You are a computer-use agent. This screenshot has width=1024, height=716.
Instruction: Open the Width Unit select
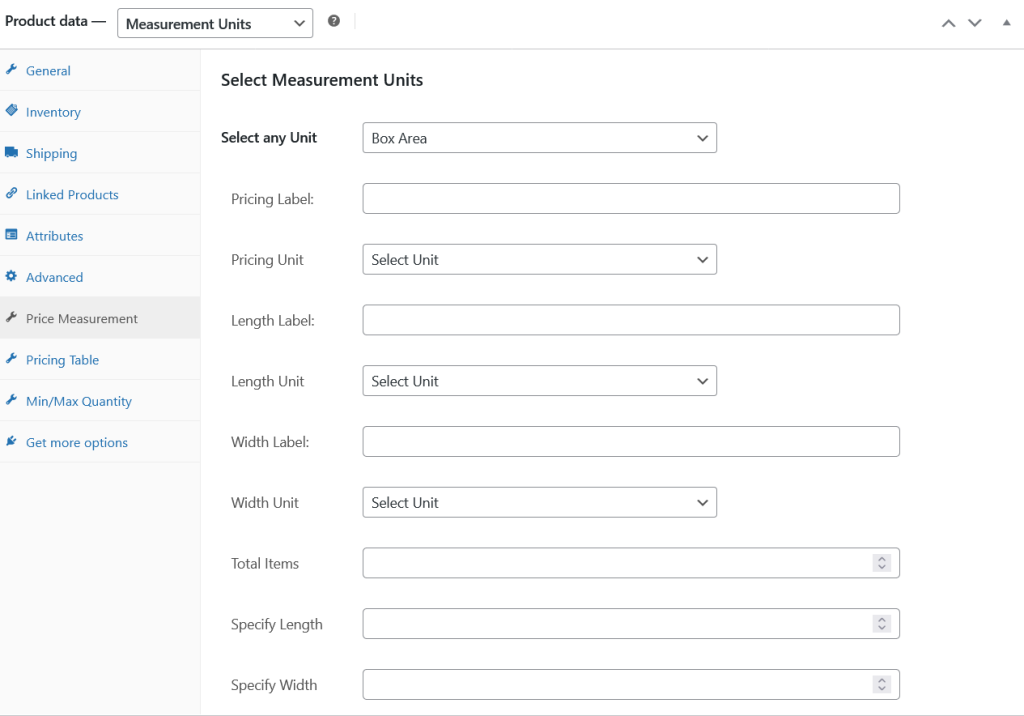(539, 503)
